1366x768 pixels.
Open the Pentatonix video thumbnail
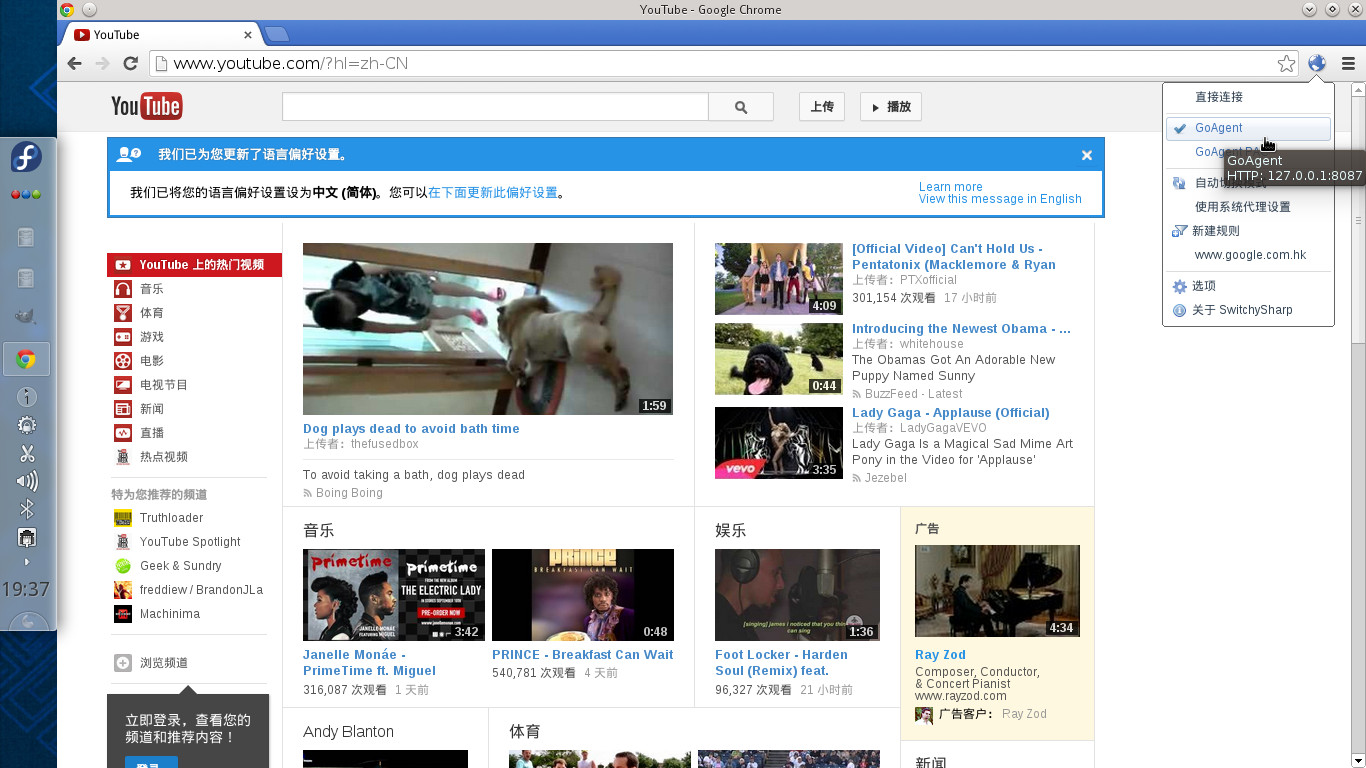coord(779,279)
